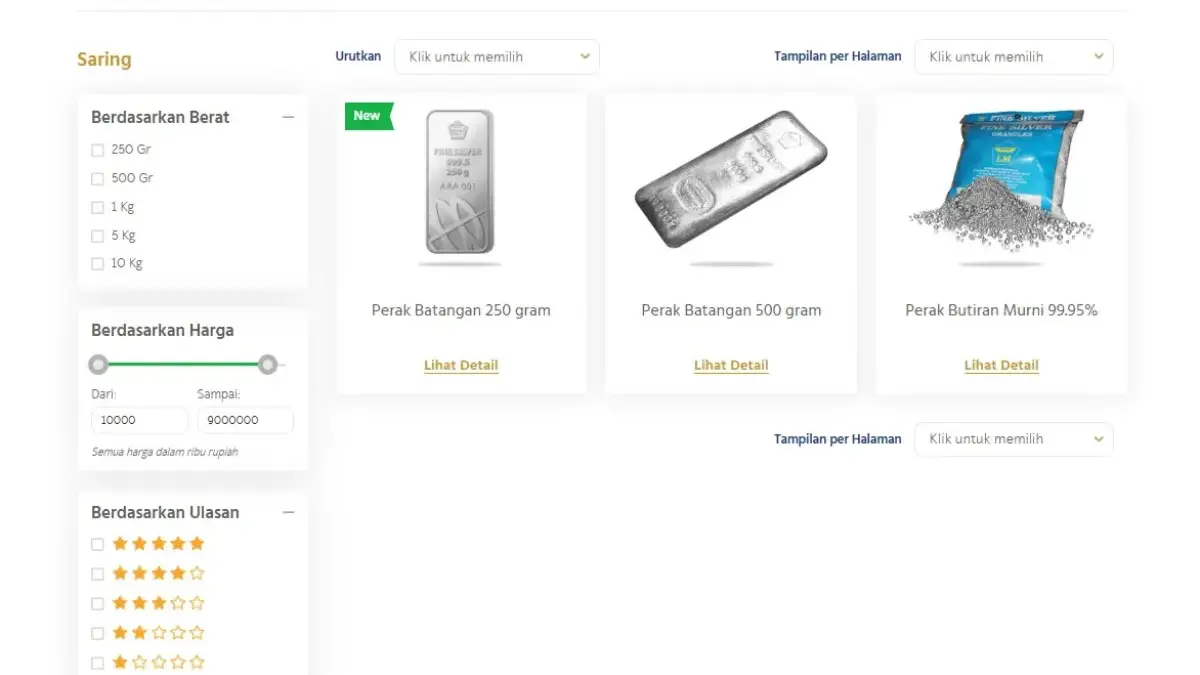Screen dimensions: 1200x675
Task: Click the Perak Butiran Murni product image
Action: 1001,181
